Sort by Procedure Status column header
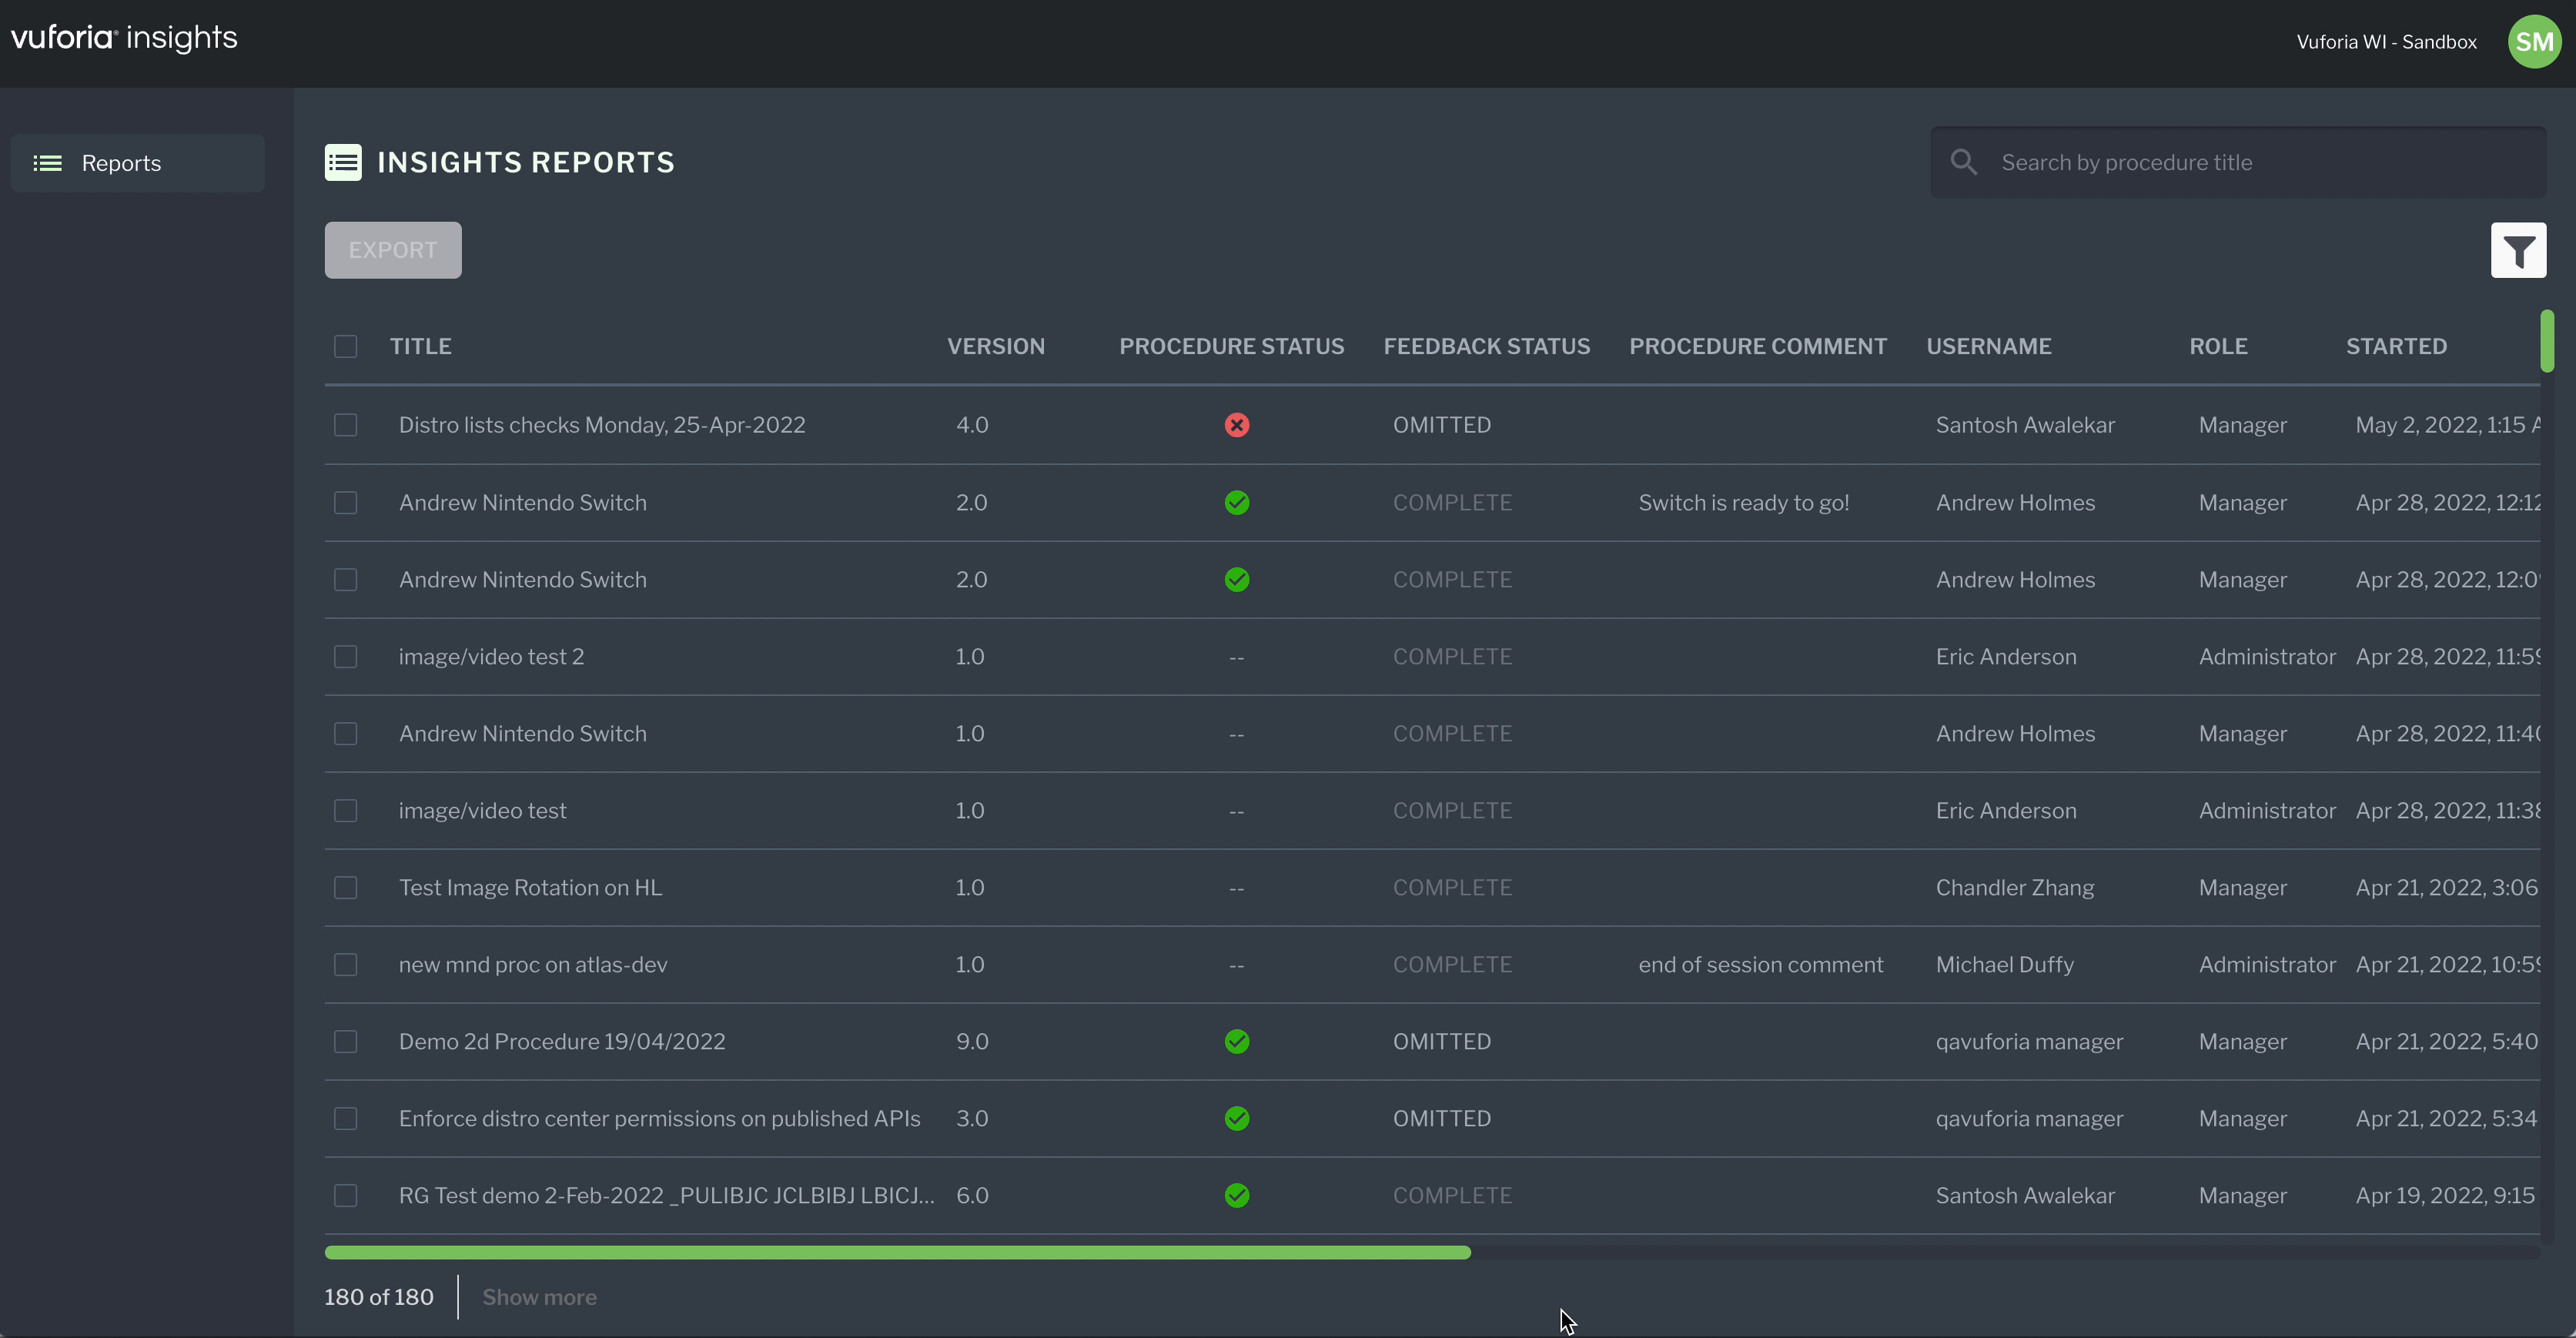The width and height of the screenshot is (2576, 1338). (1231, 347)
